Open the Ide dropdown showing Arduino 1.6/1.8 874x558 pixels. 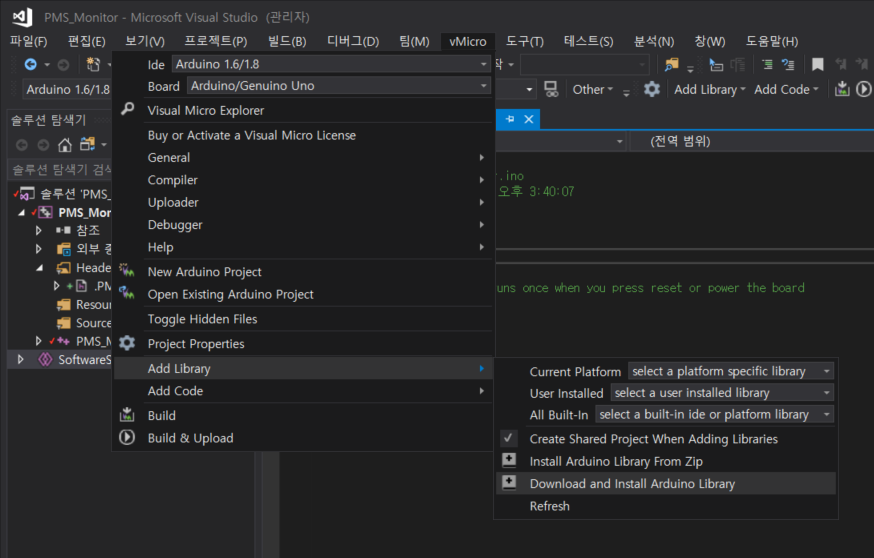[331, 64]
